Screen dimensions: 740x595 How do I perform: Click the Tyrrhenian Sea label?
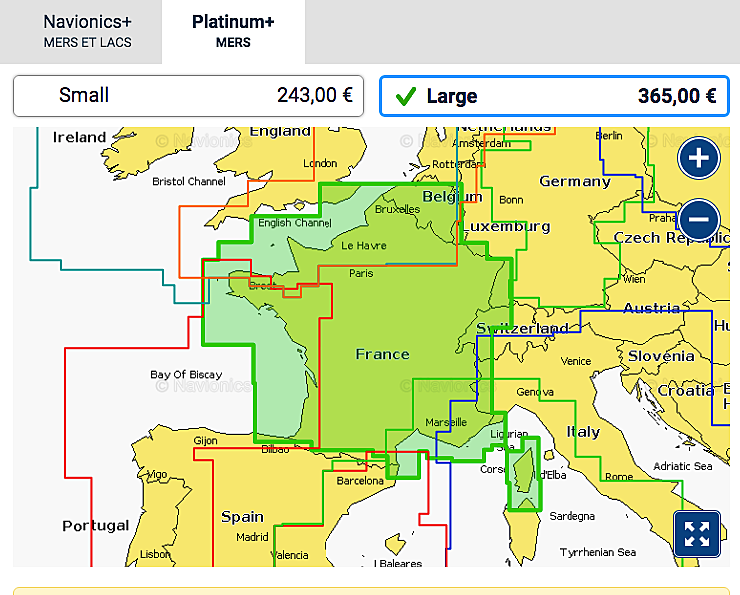tap(598, 552)
